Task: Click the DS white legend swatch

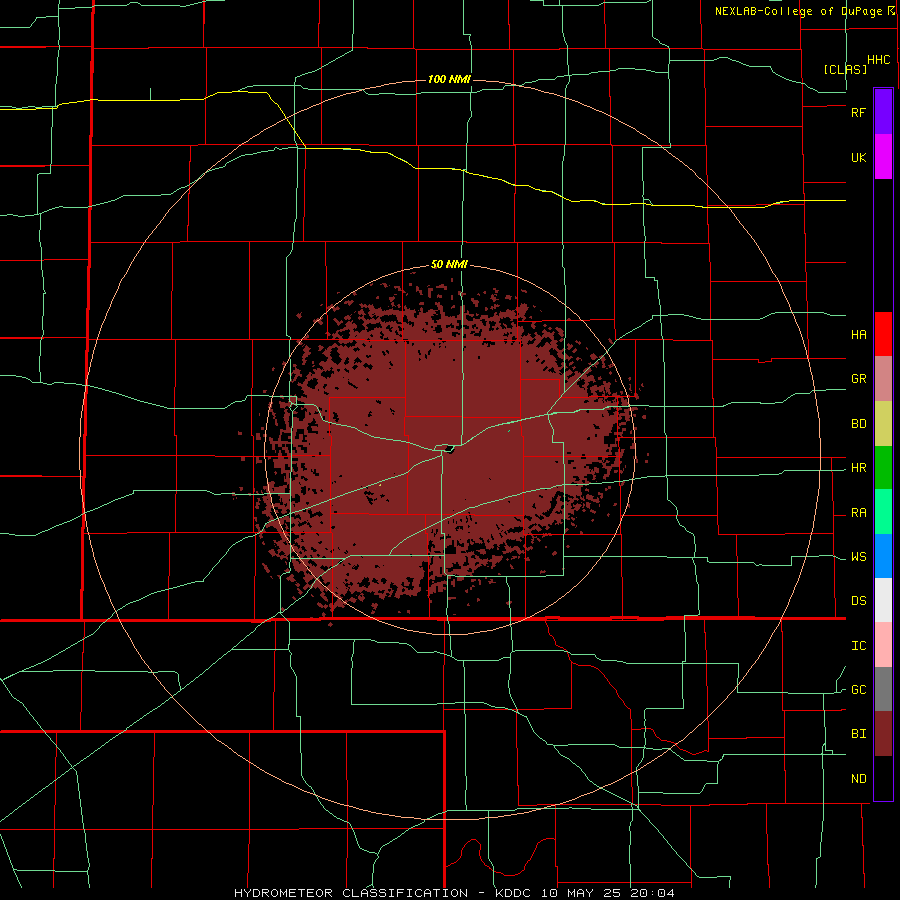Action: [x=883, y=600]
